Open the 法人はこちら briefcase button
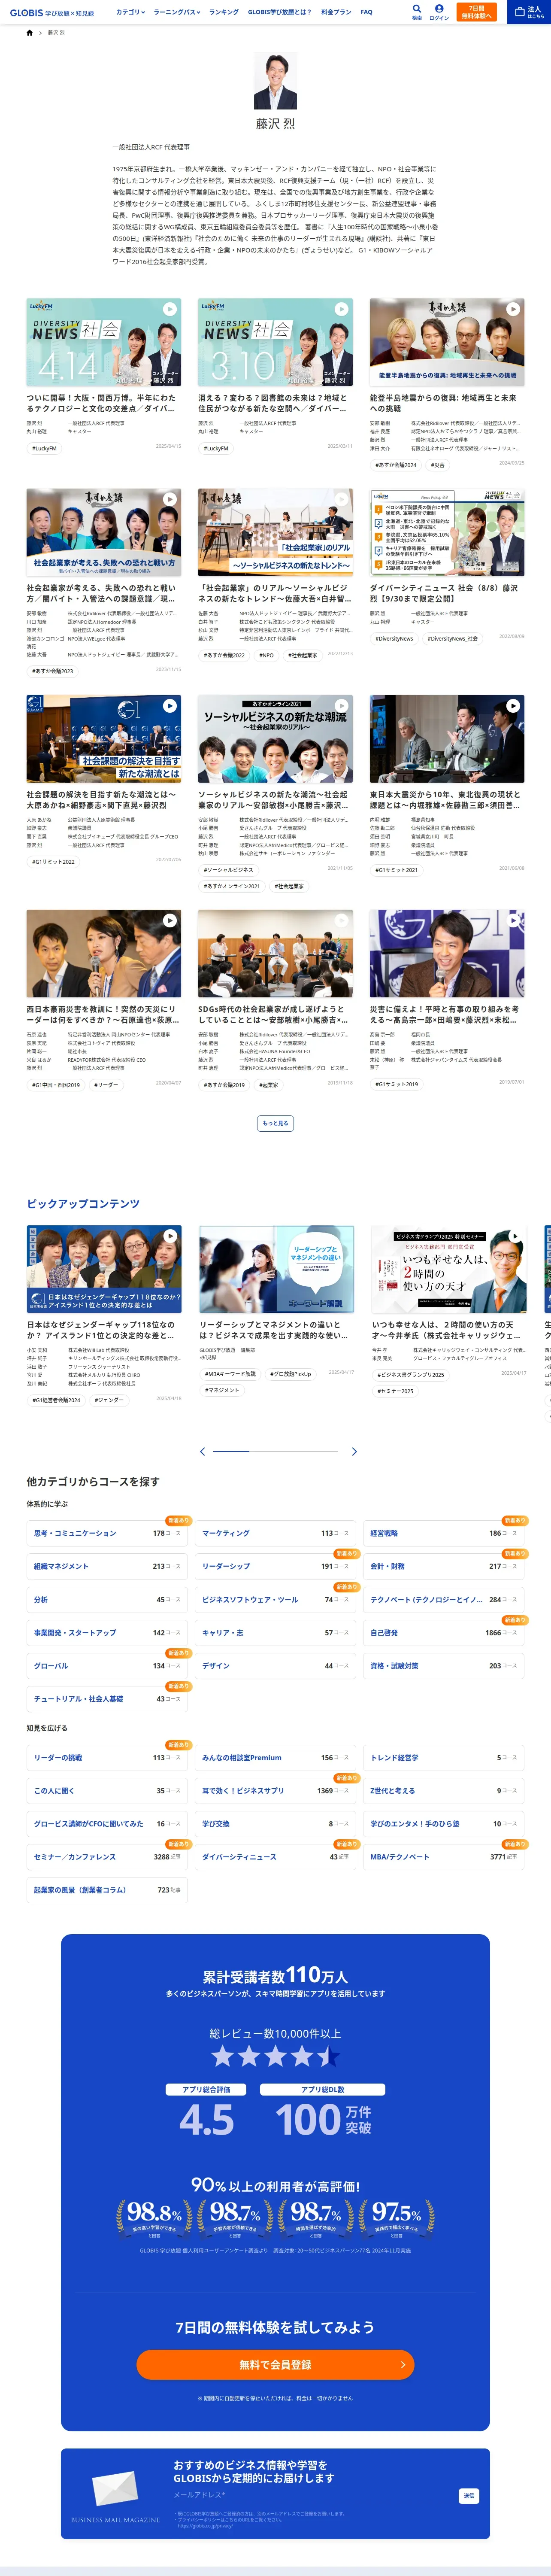The height and width of the screenshot is (2576, 551). point(529,12)
